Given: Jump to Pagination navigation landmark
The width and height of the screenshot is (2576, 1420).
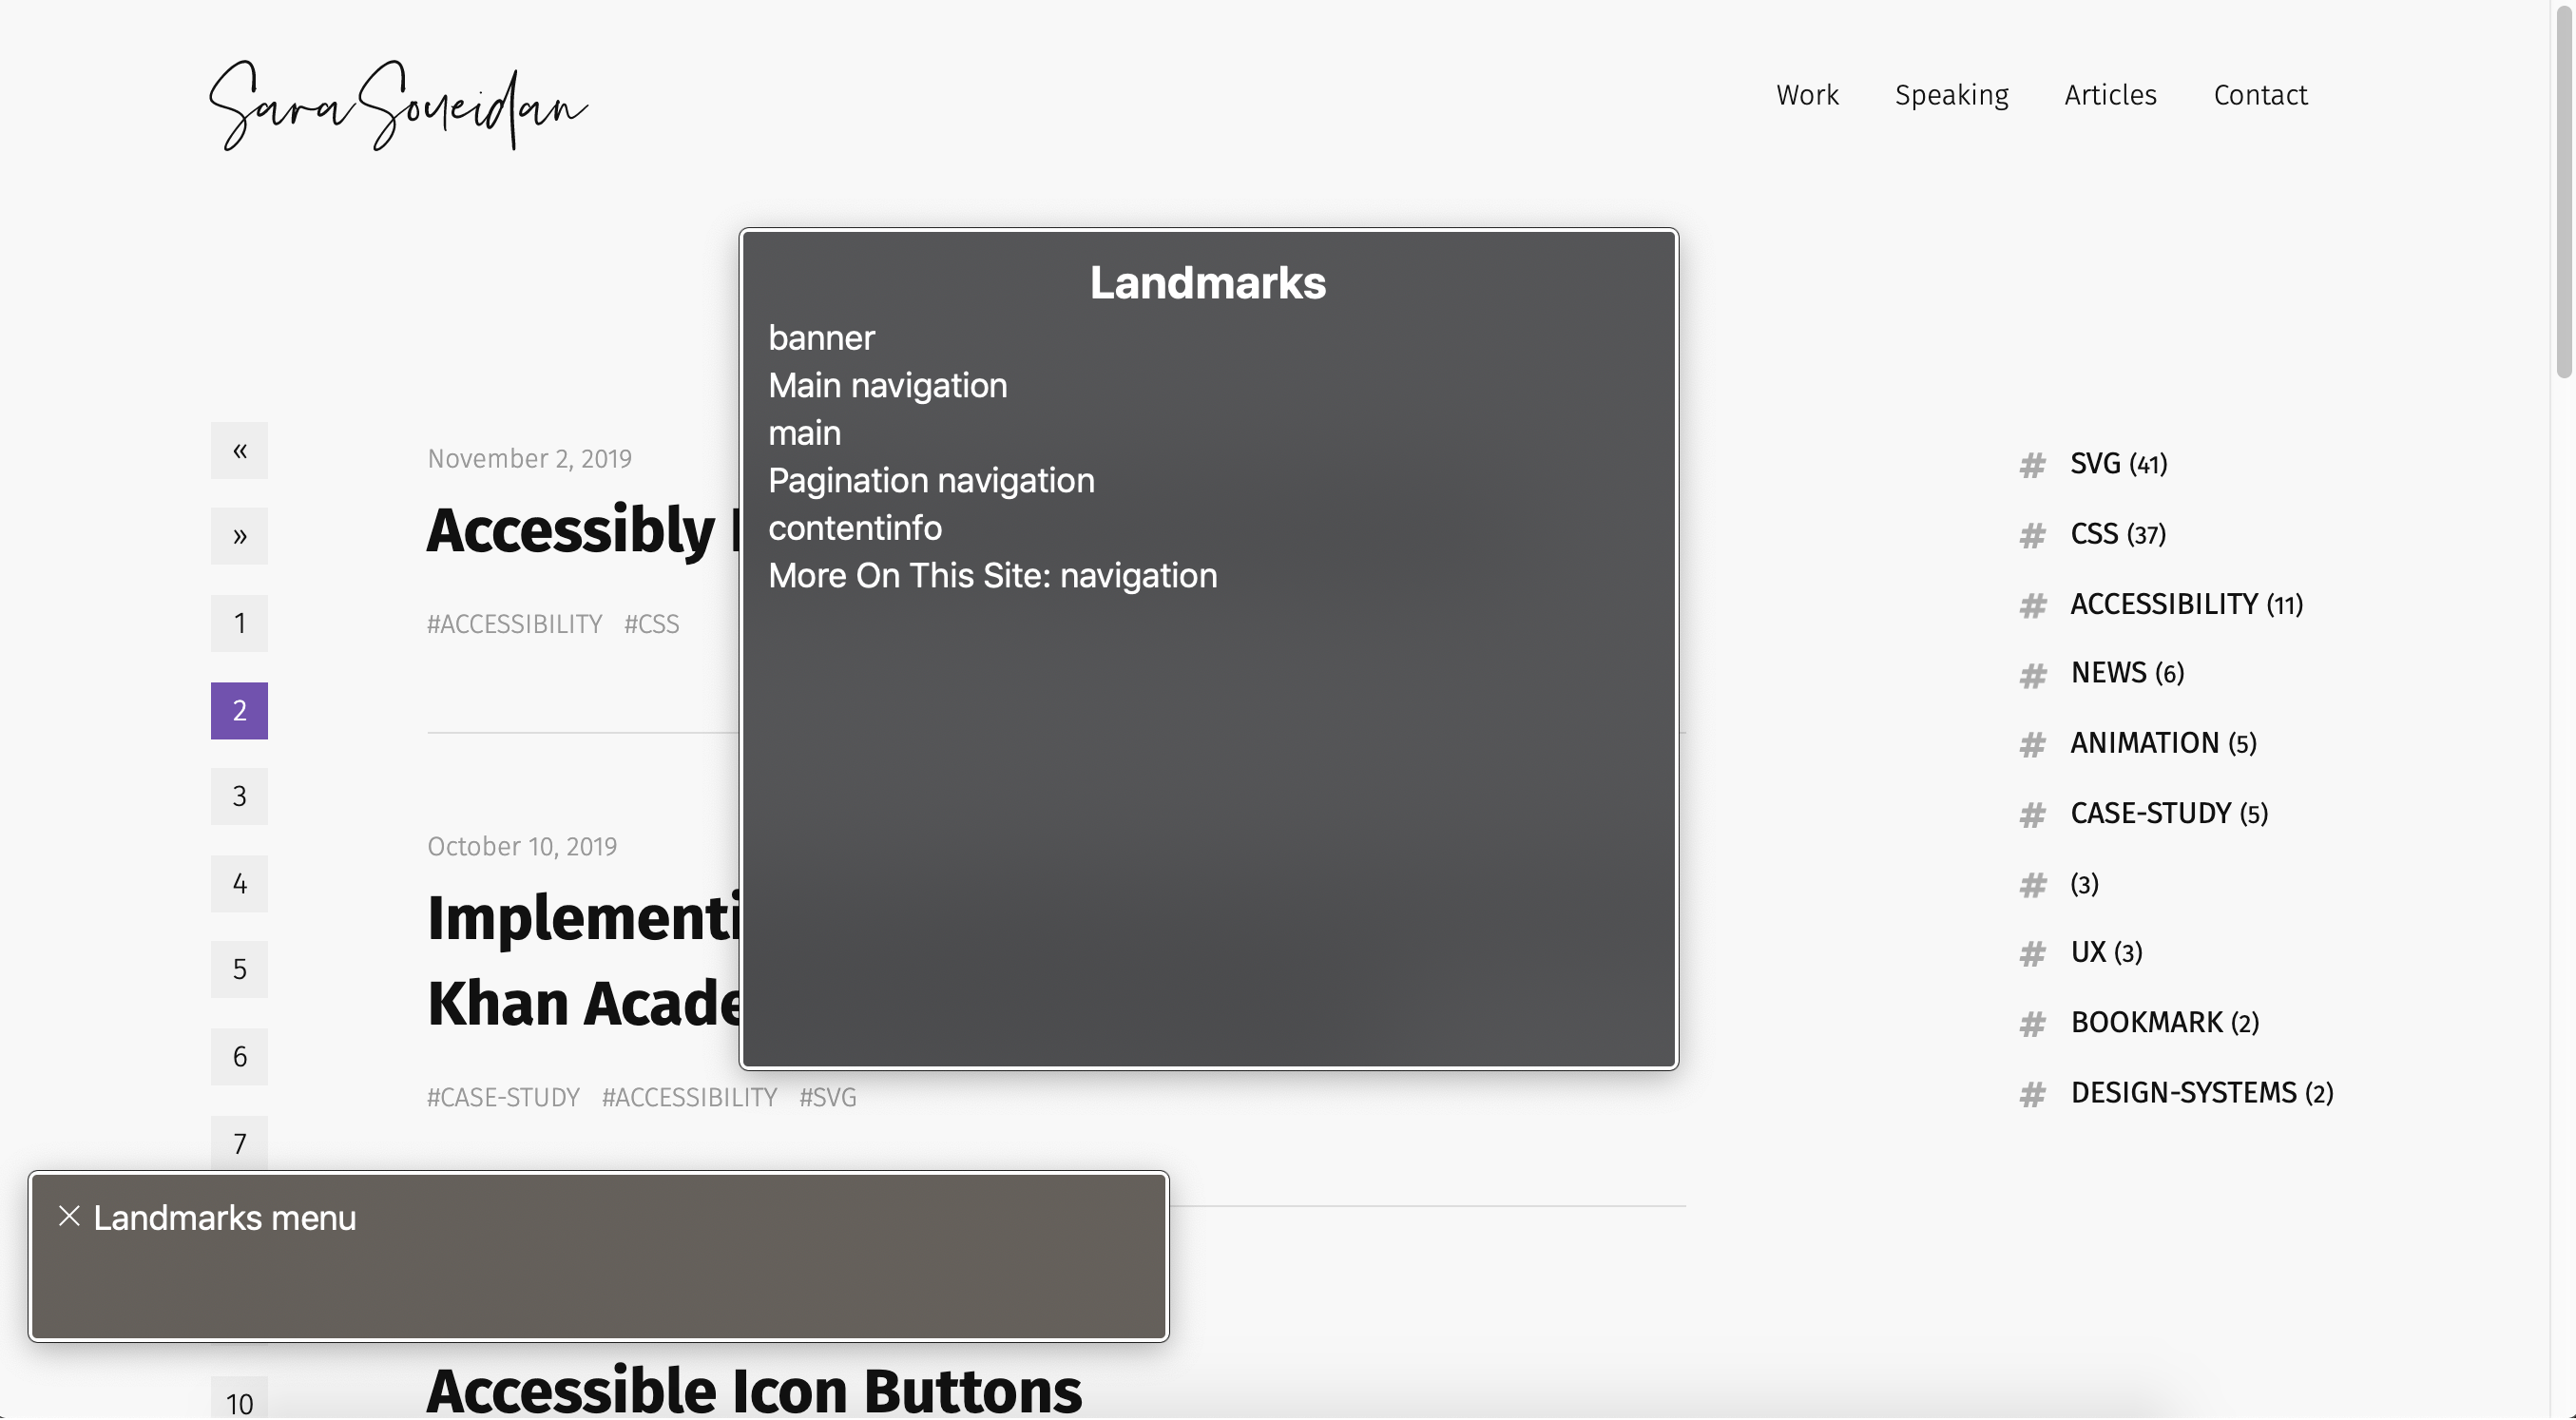Looking at the screenshot, I should click(931, 481).
